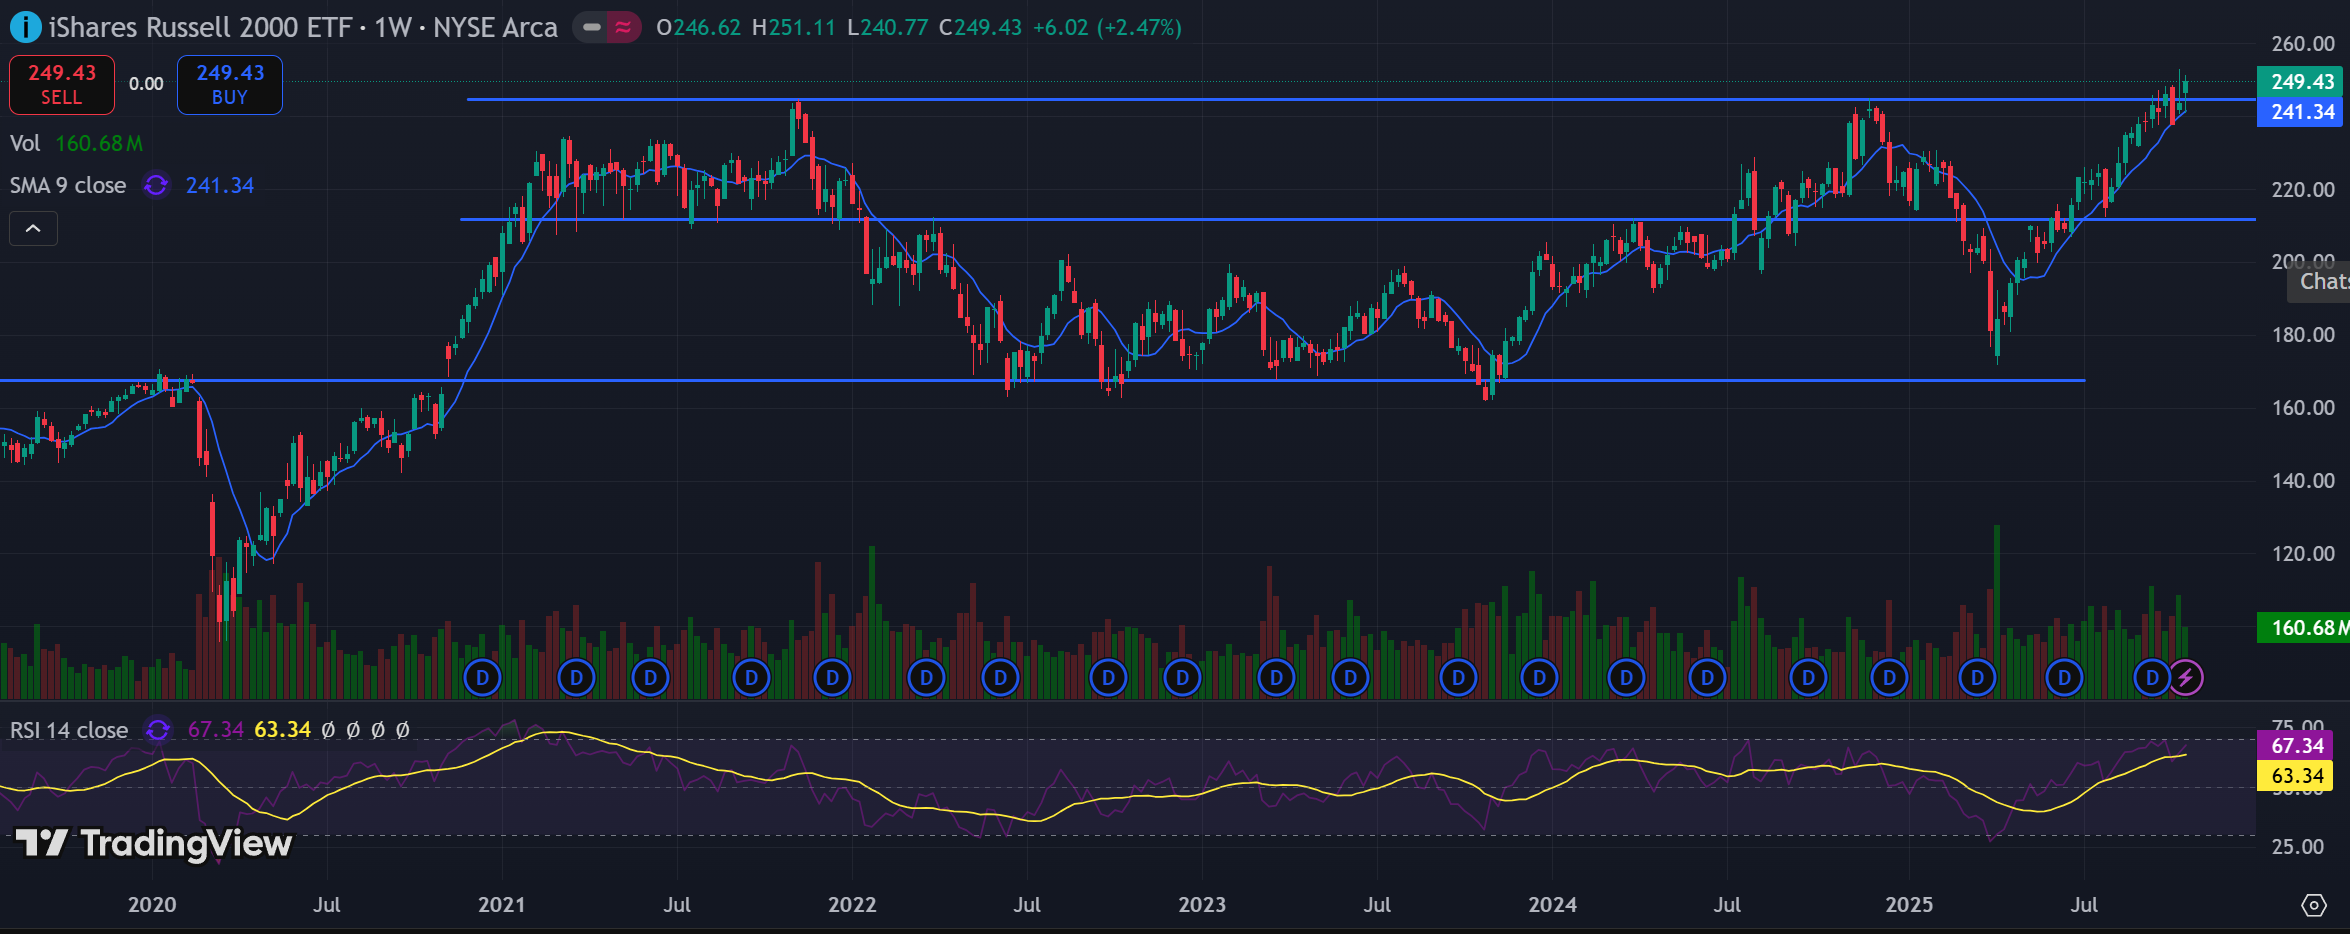Viewport: 2350px width, 934px height.
Task: Click the 2021 label on time axis
Action: (502, 905)
